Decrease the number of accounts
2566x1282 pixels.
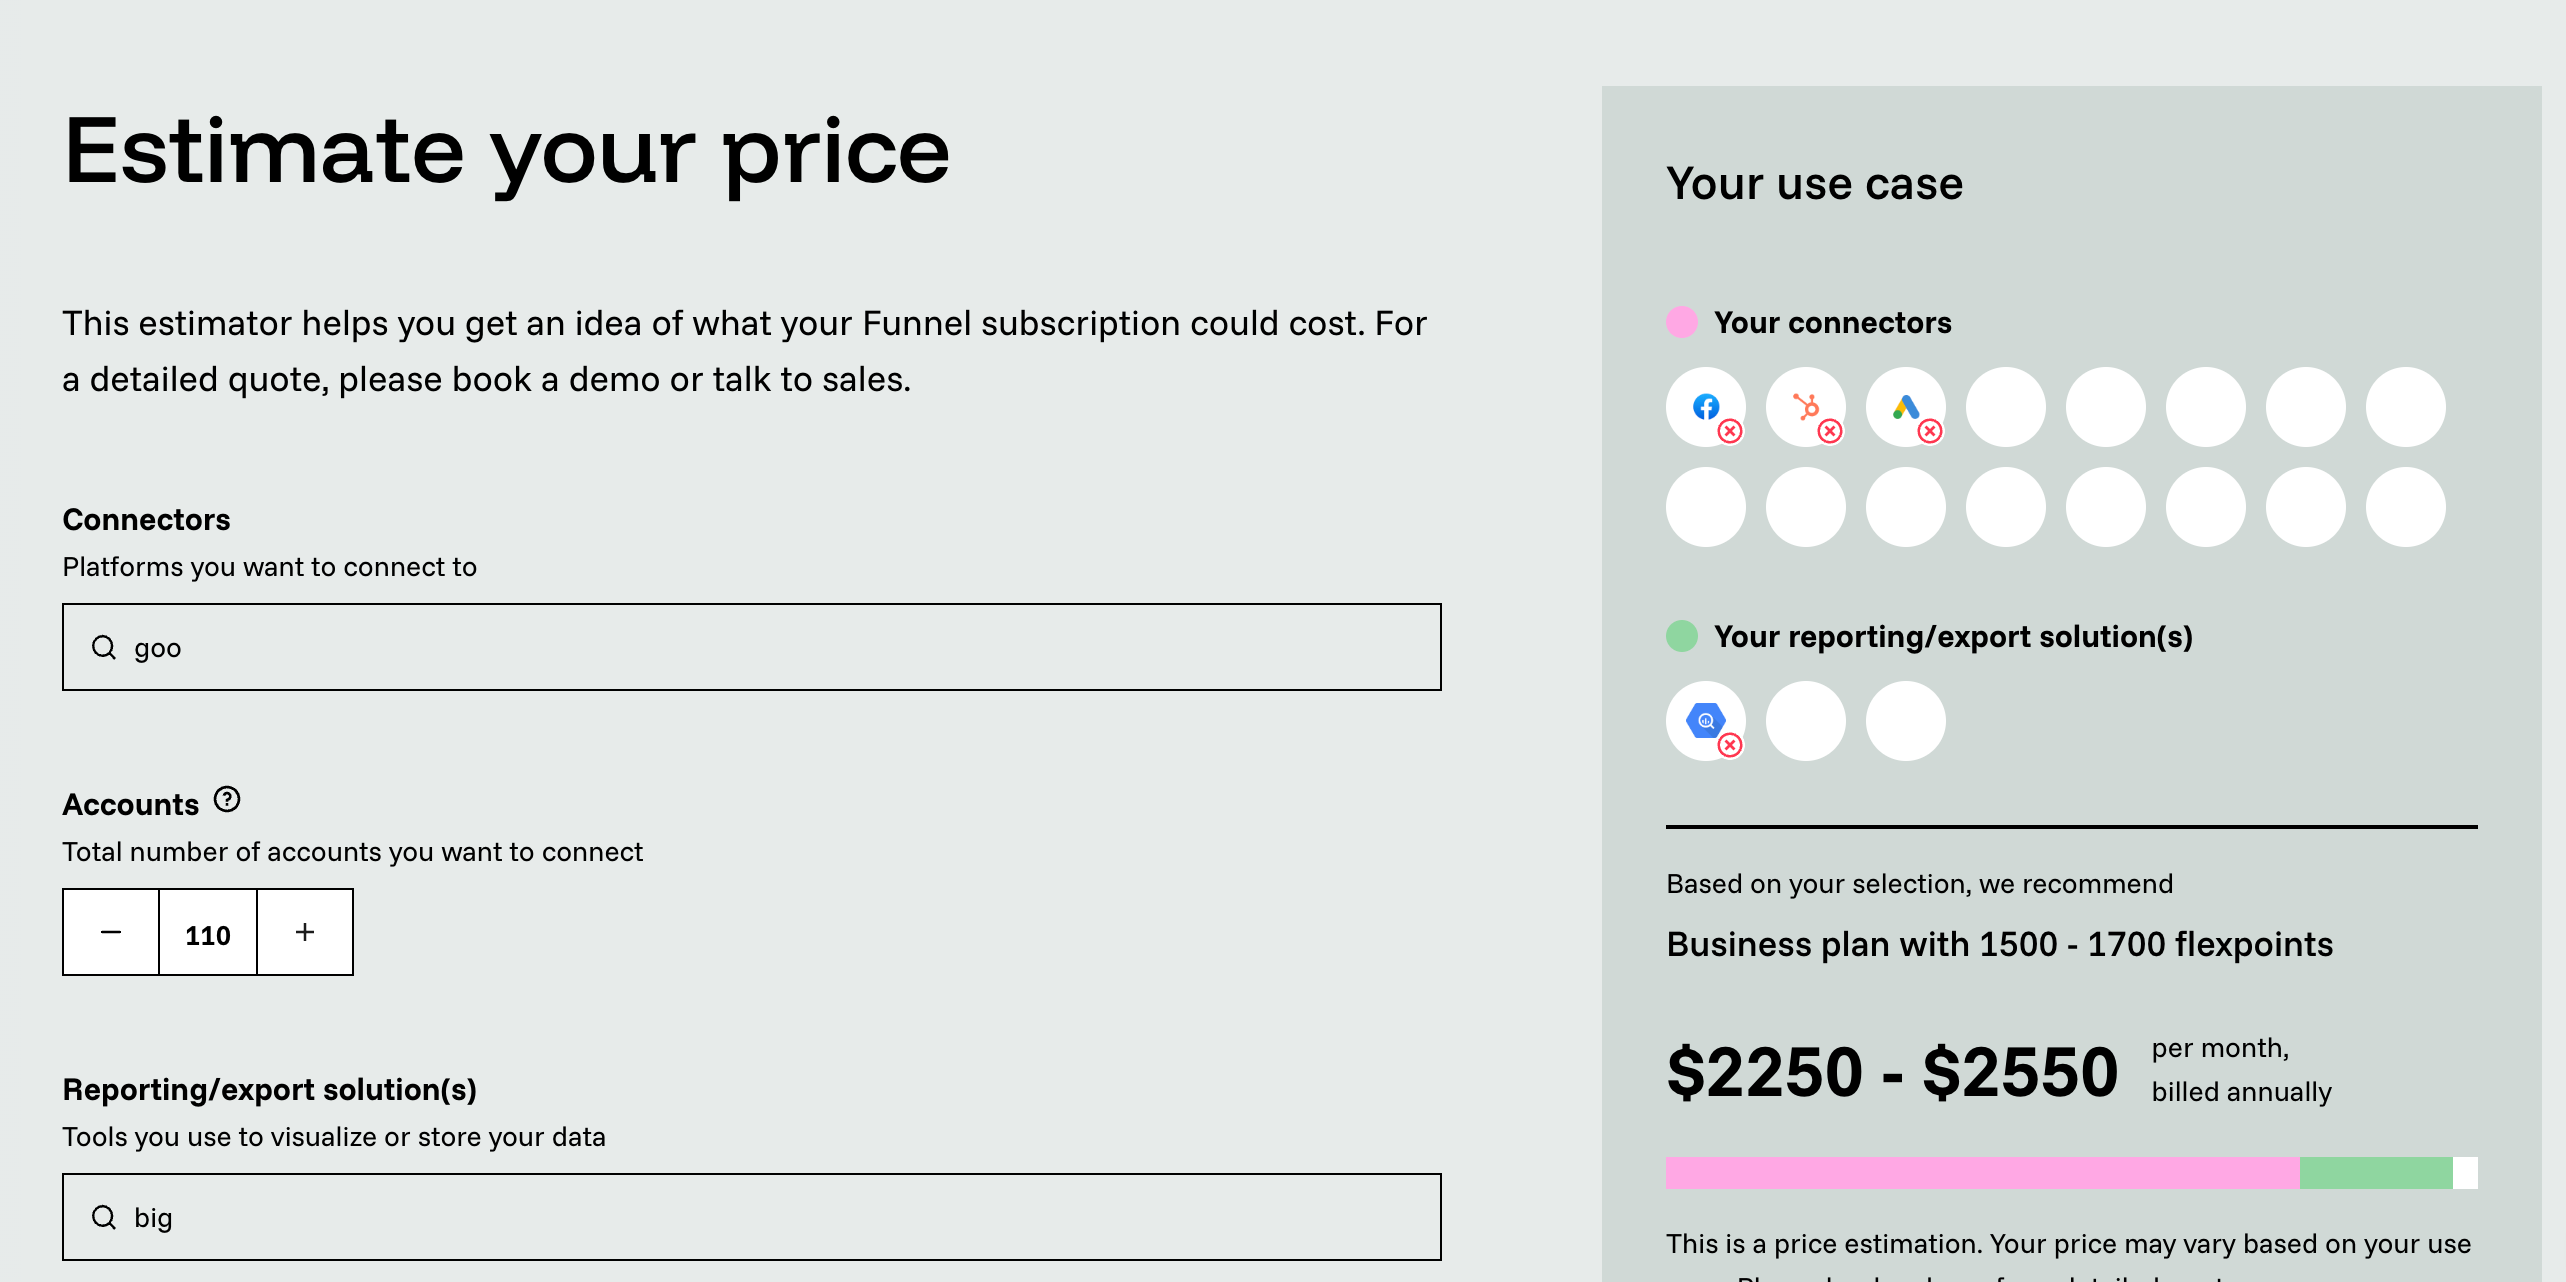click(111, 932)
